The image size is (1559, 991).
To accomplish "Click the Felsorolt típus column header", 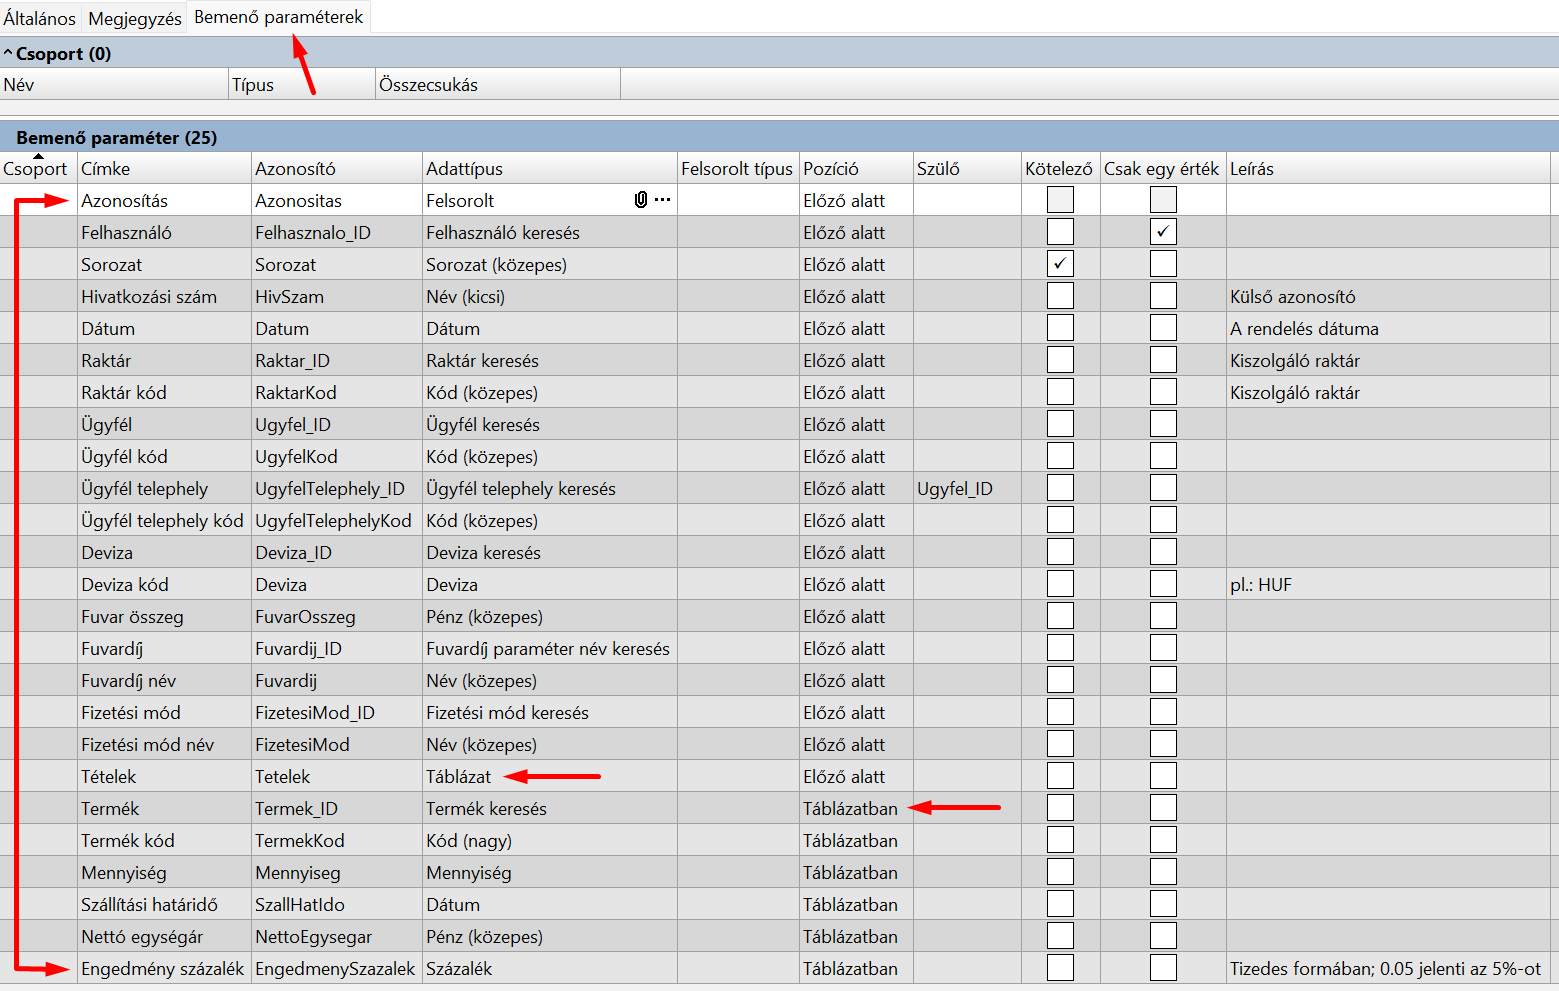I will point(738,168).
